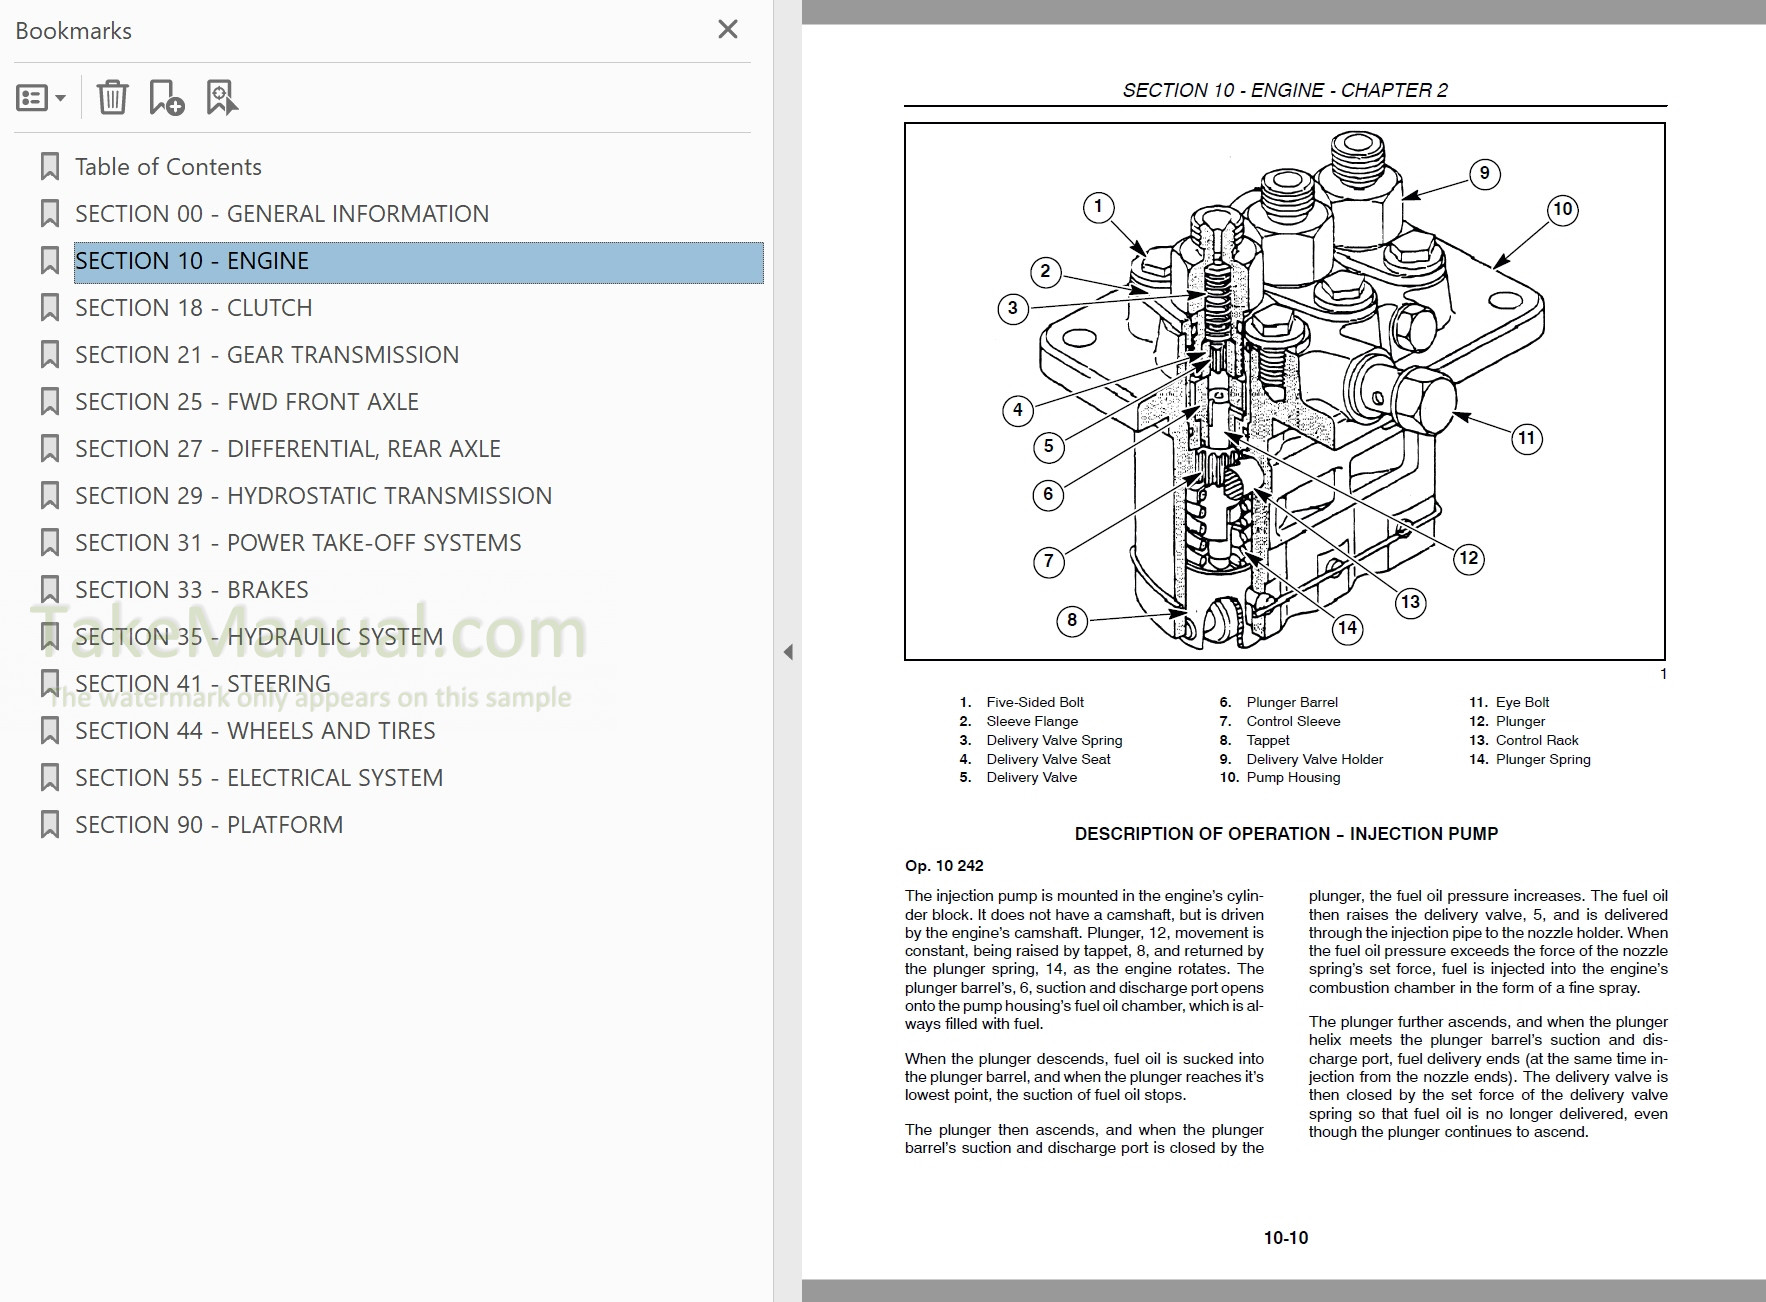
Task: Click the bookmark icon beside SECTION 90 - PLATFORM
Action: coord(49,824)
